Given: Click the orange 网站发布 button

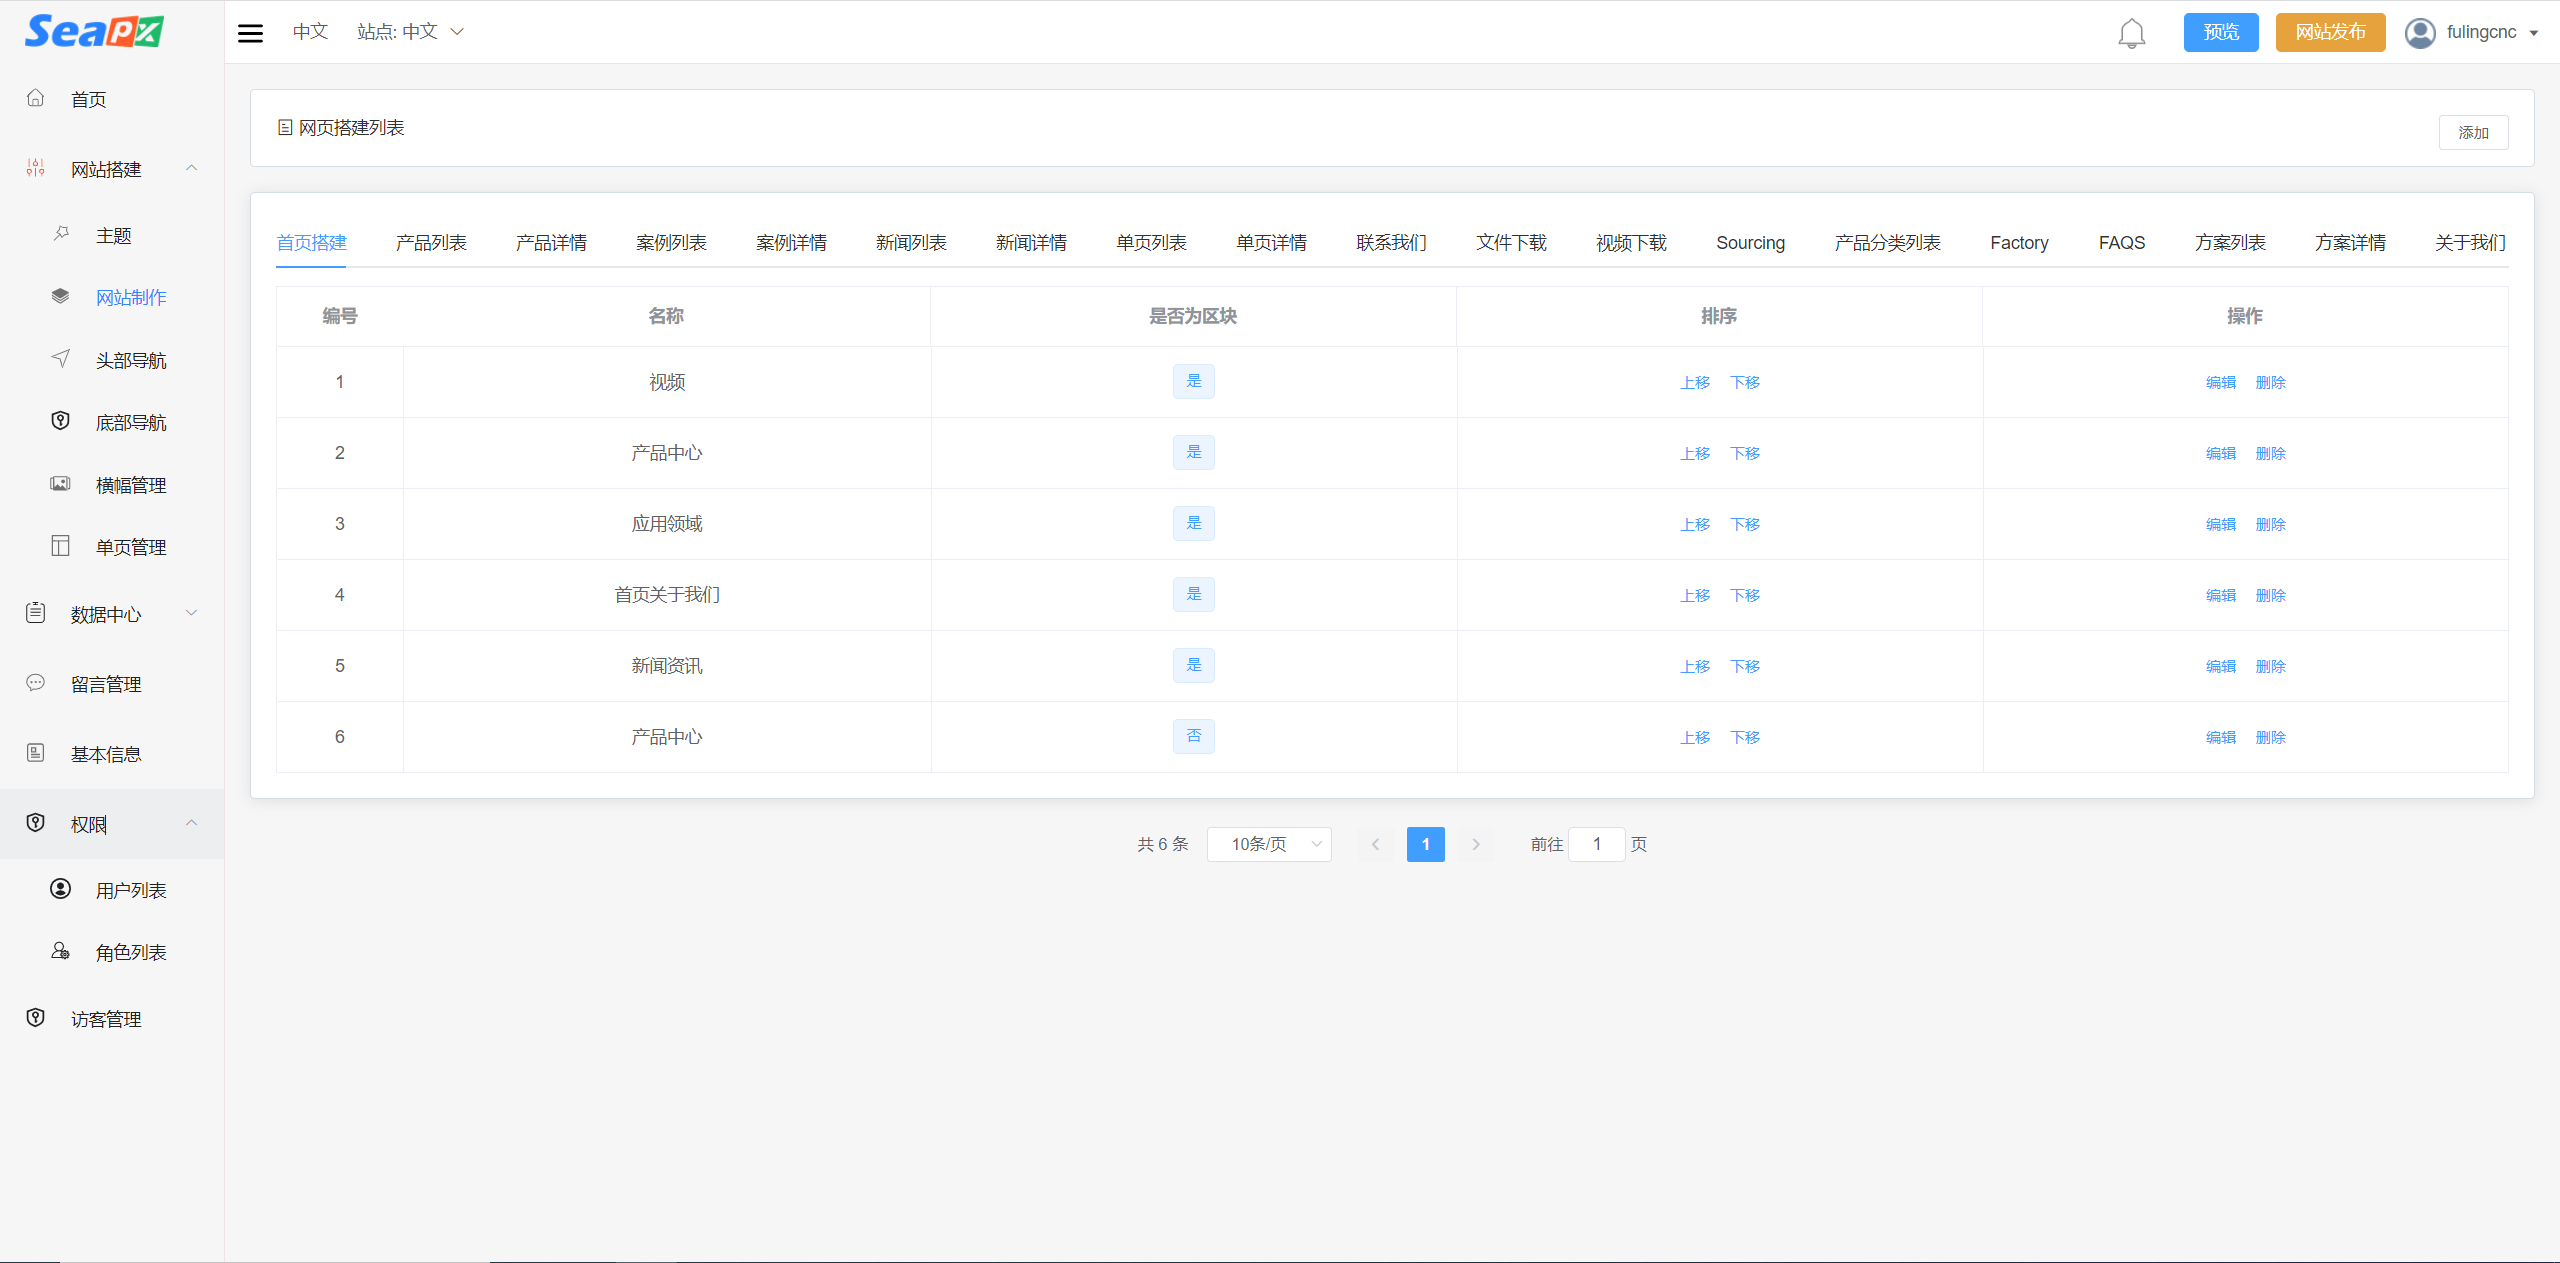Looking at the screenshot, I should 2330,32.
